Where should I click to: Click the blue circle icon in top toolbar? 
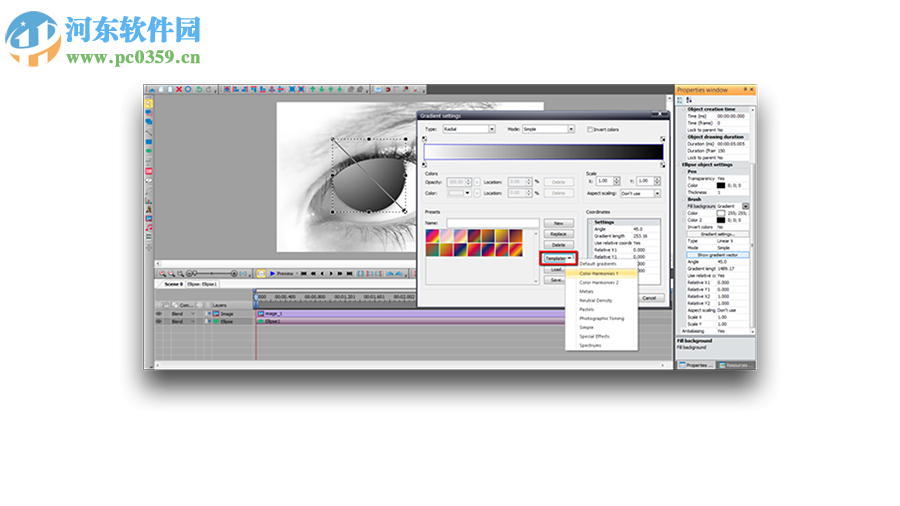(x=188, y=89)
